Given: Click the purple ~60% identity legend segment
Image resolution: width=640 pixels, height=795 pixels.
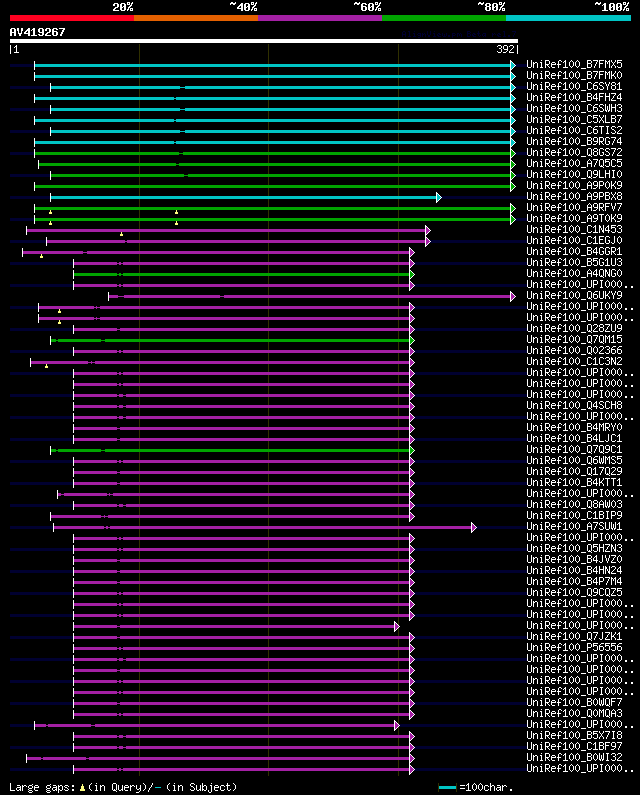Looking at the screenshot, I should [320, 18].
